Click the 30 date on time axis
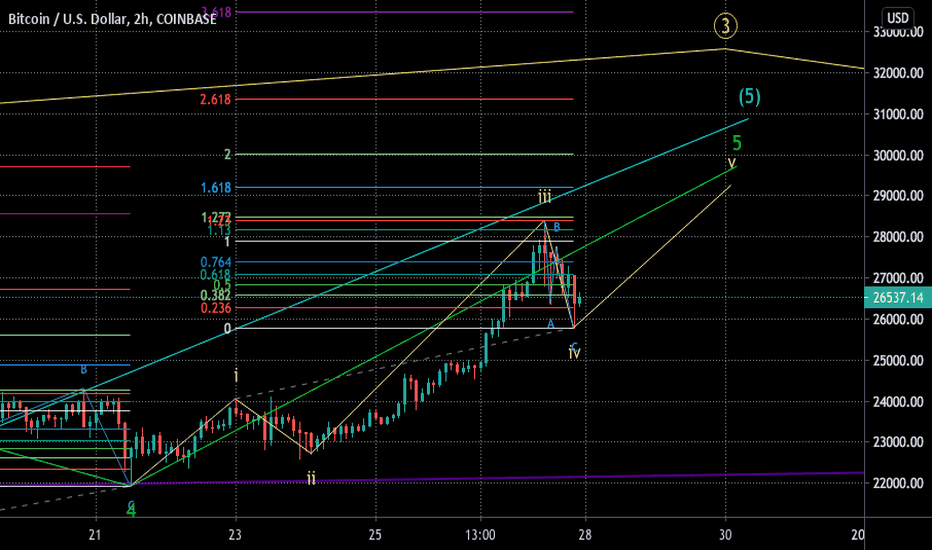 click(725, 535)
